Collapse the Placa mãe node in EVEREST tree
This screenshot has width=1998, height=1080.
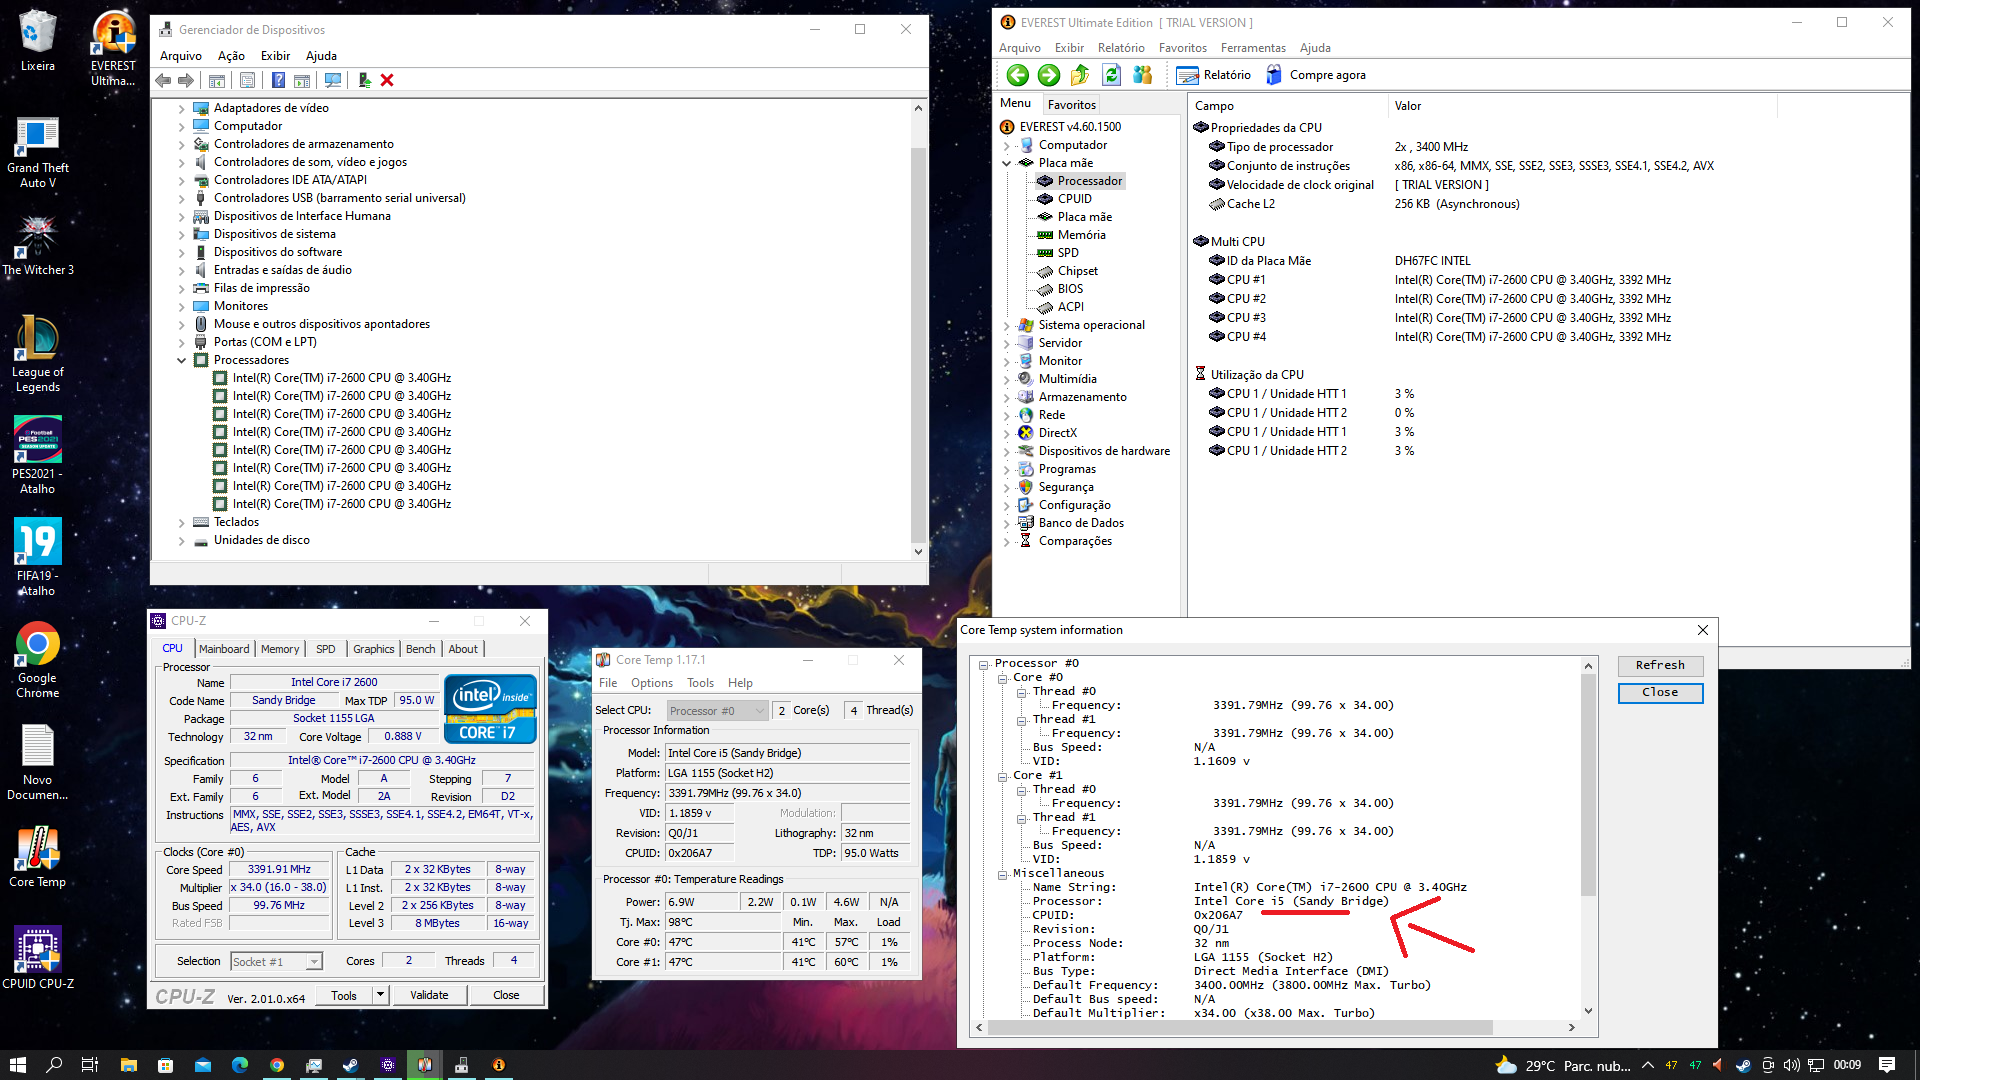1007,163
